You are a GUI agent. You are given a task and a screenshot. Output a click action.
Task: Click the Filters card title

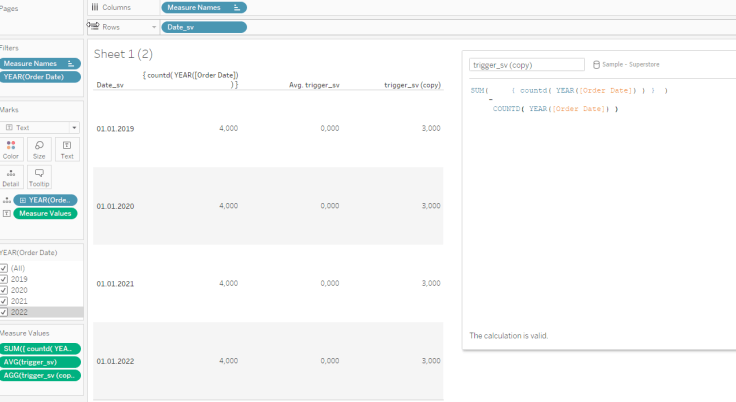tap(9, 48)
